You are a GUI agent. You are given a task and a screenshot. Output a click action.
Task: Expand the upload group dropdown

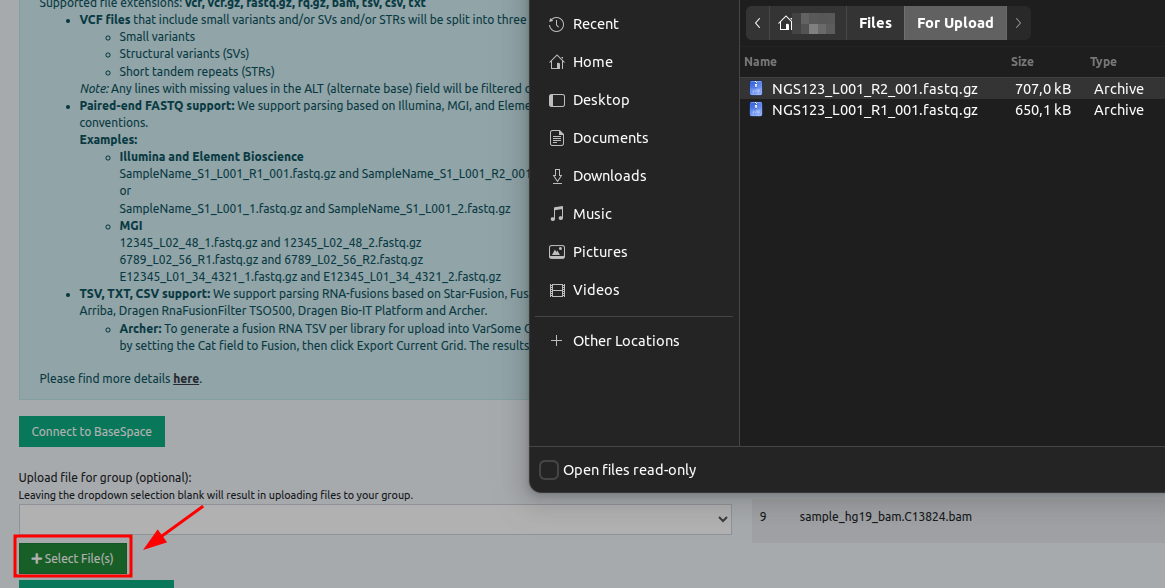click(x=375, y=519)
